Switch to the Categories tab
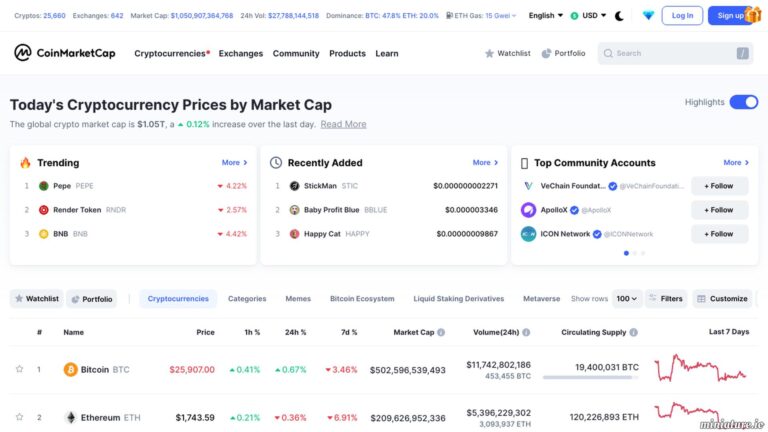 coord(247,298)
